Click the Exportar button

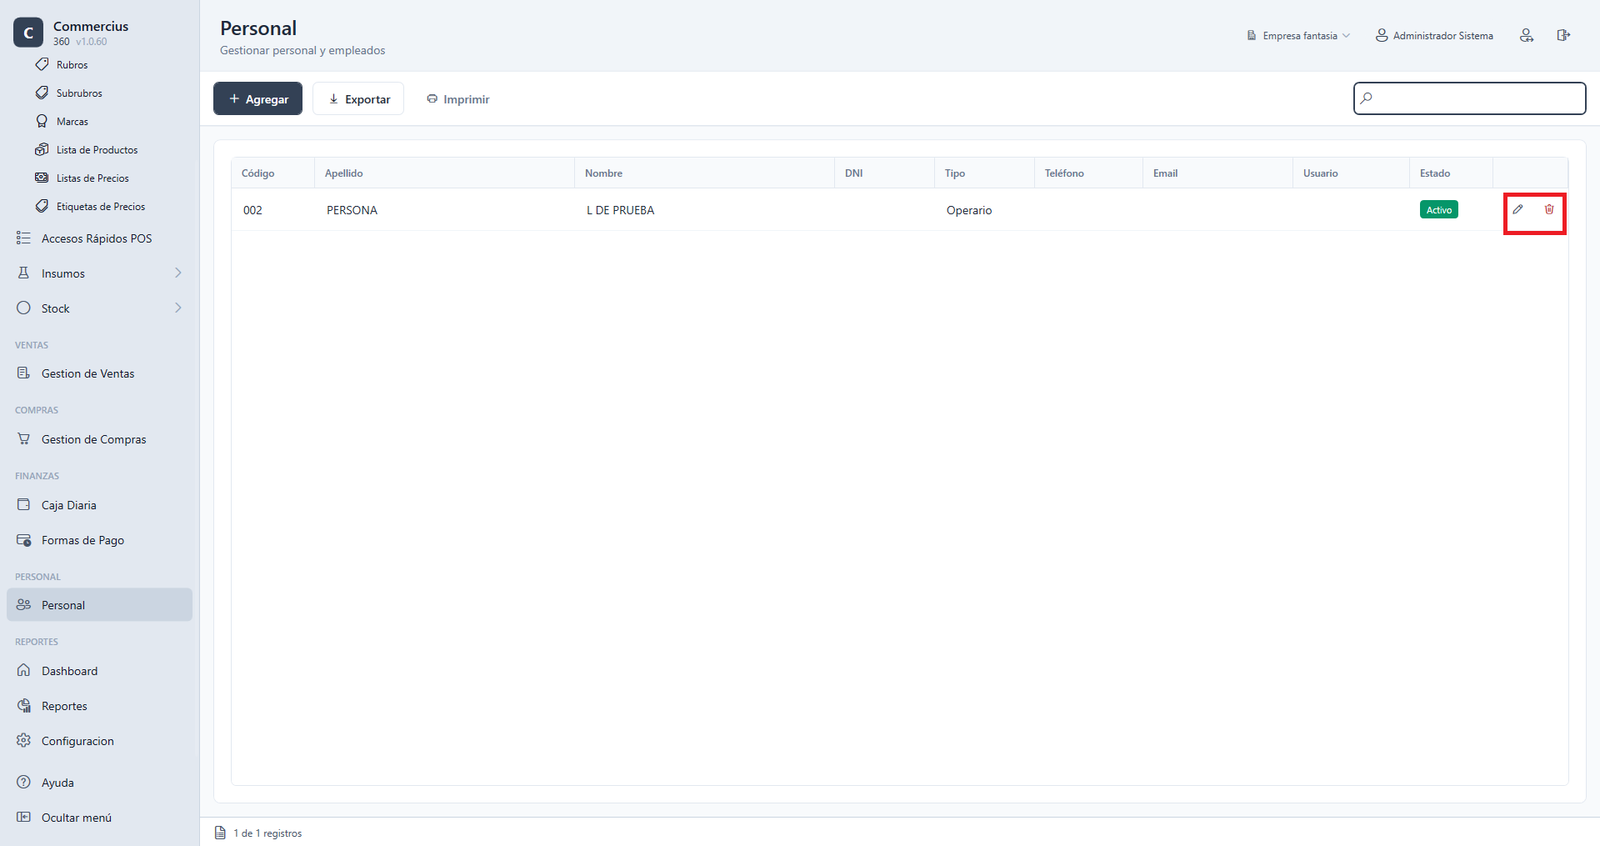[358, 99]
